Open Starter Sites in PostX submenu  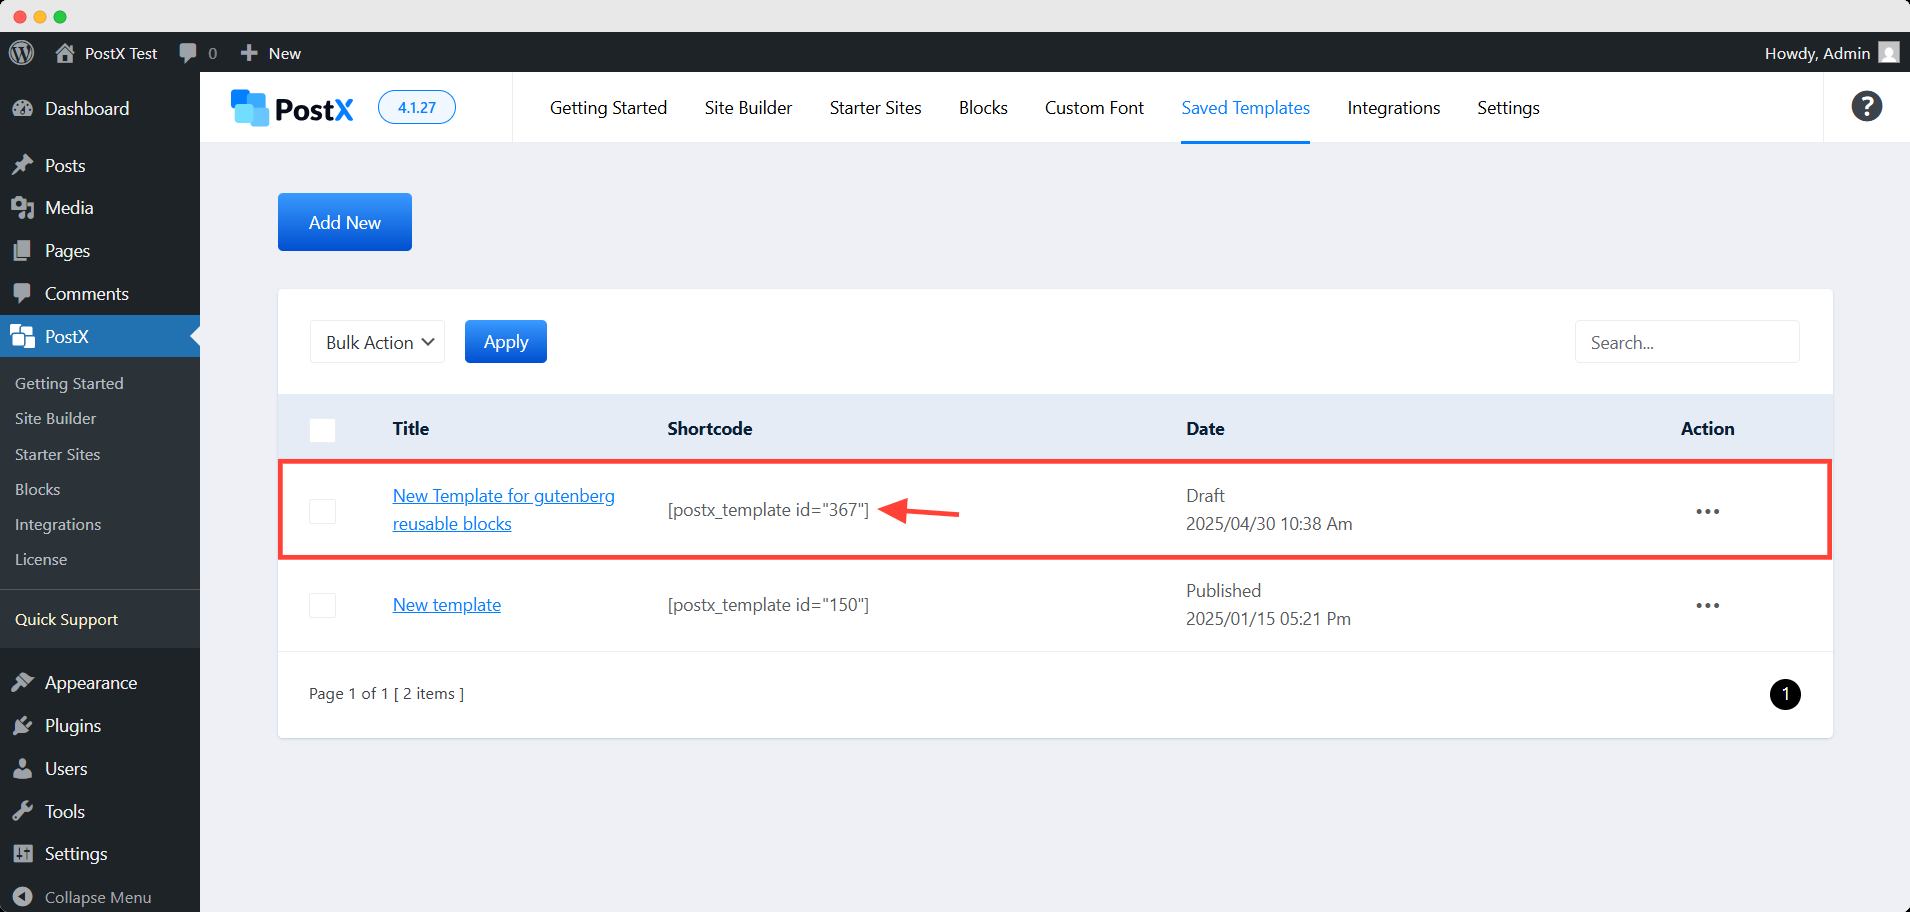[58, 455]
